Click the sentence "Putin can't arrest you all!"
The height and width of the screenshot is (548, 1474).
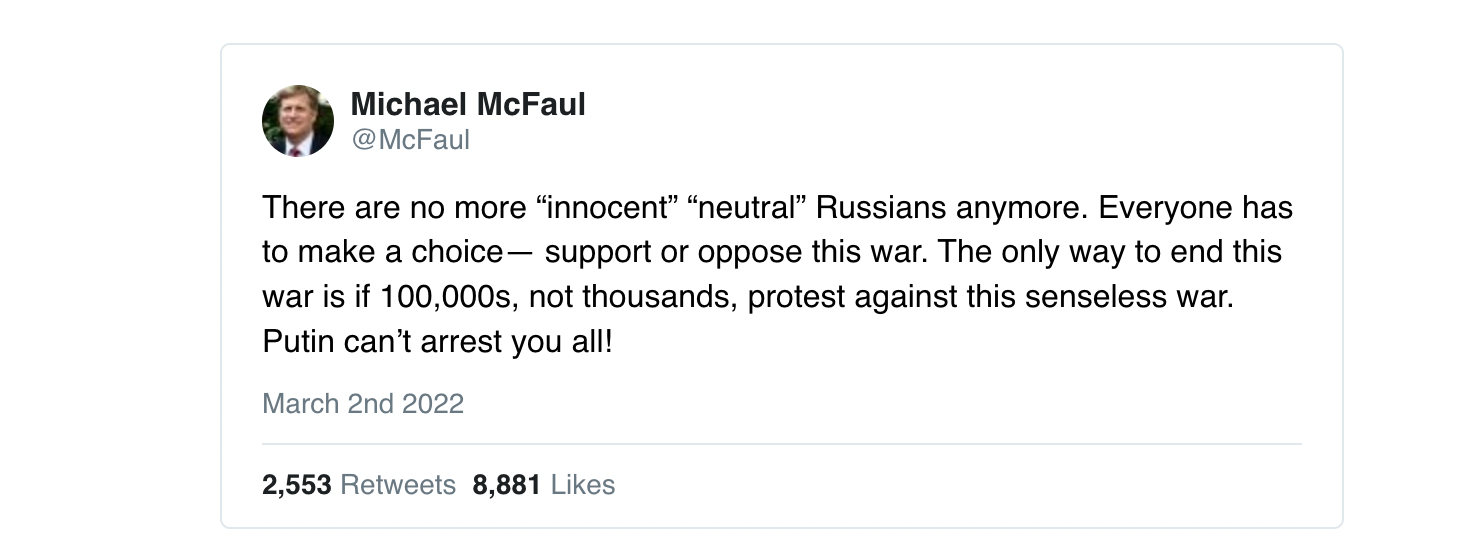[437, 343]
